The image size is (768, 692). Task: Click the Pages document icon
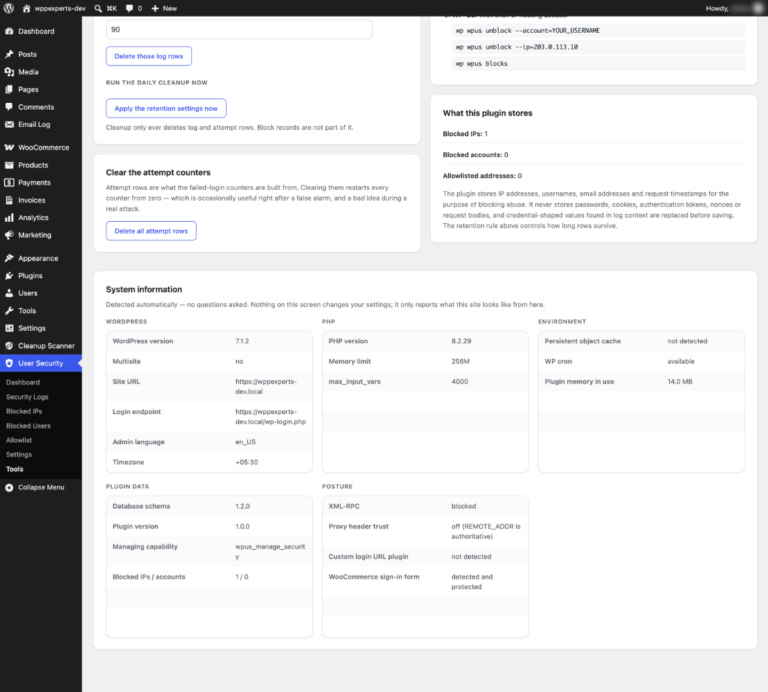pos(9,90)
